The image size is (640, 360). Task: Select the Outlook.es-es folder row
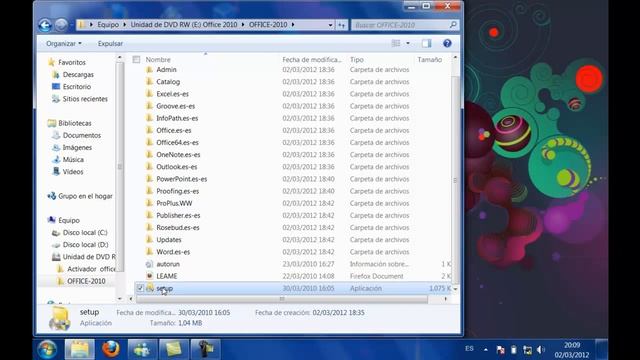(x=293, y=167)
